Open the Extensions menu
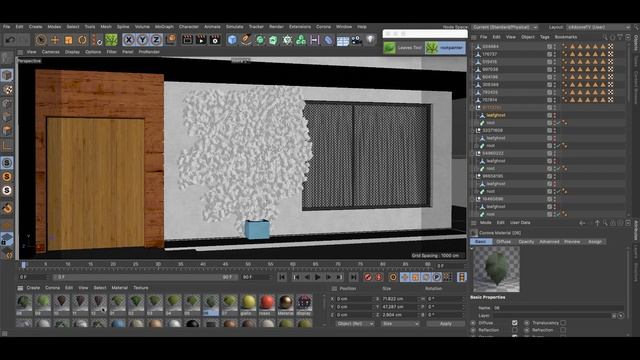 coord(300,27)
